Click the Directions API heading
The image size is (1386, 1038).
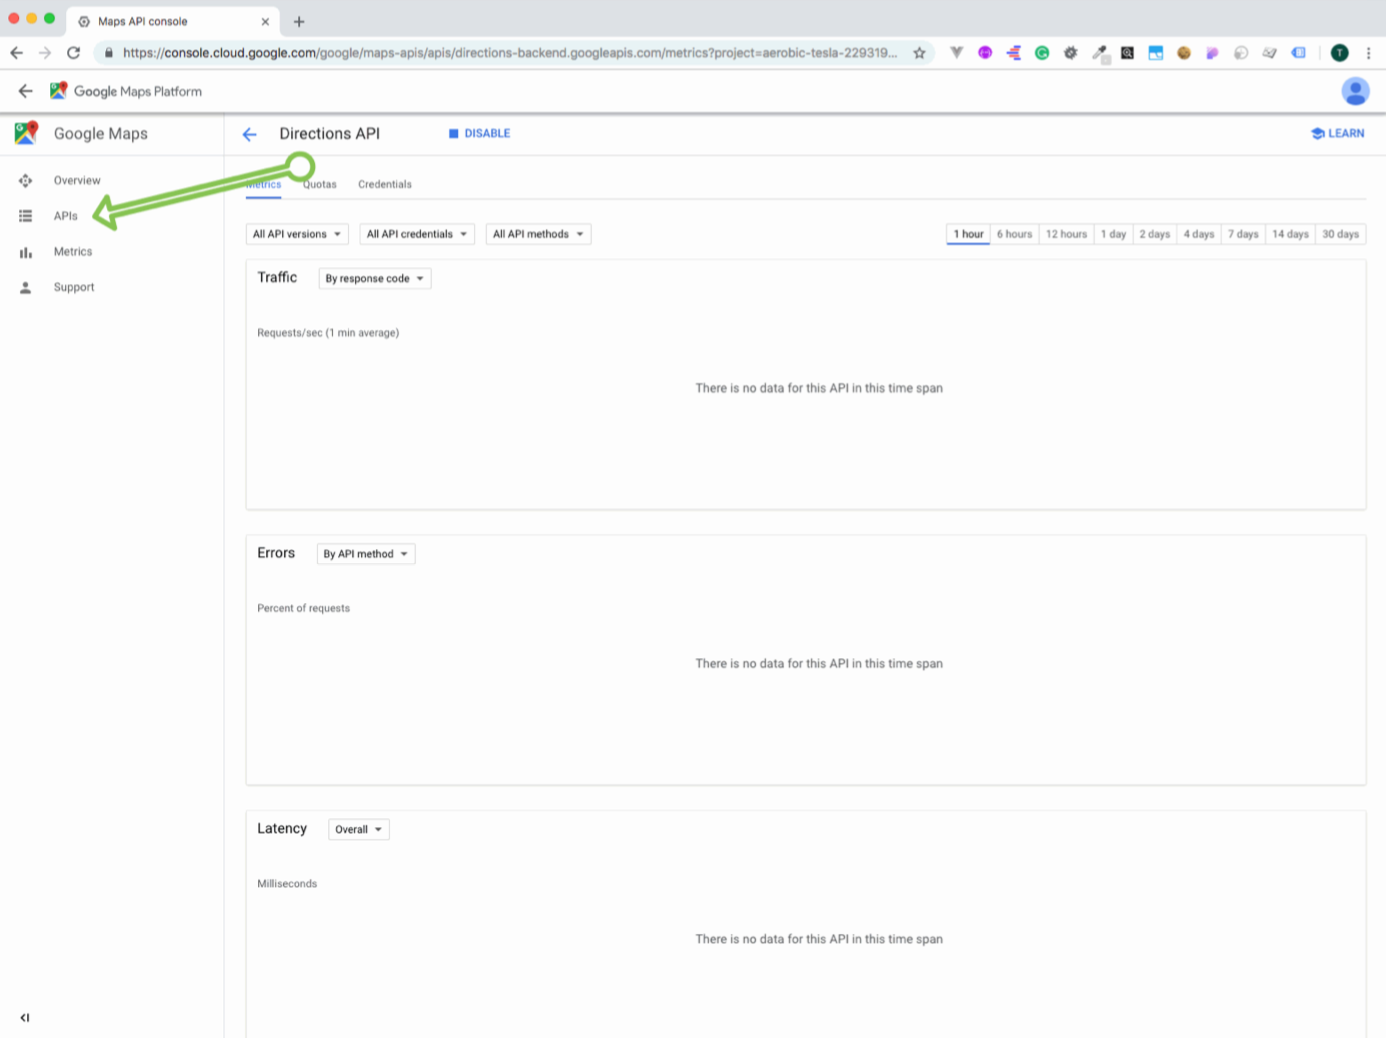(330, 134)
